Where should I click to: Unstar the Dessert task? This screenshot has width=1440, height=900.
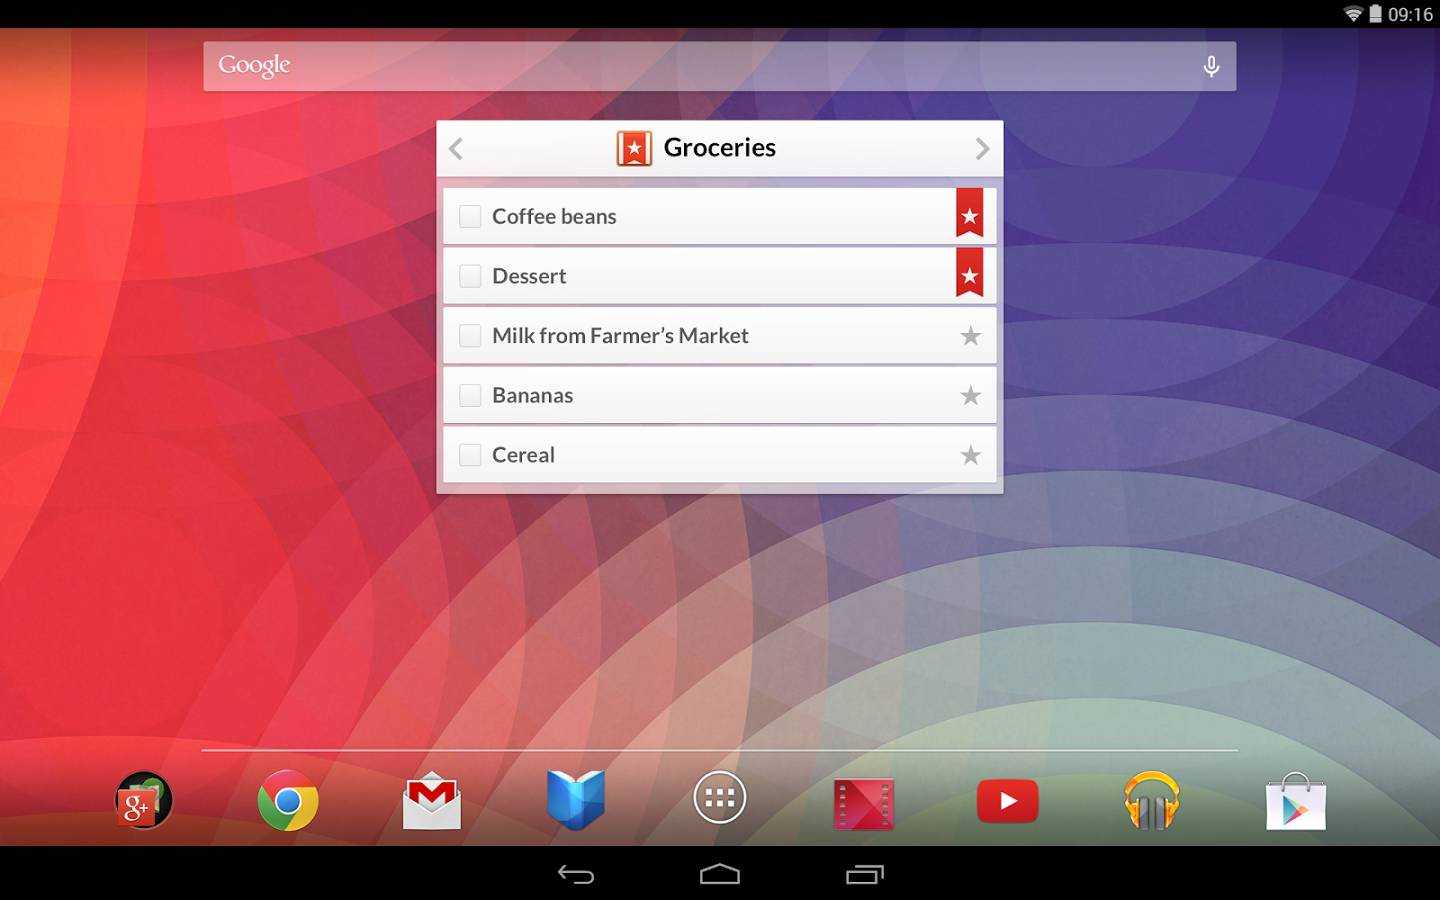pos(970,273)
